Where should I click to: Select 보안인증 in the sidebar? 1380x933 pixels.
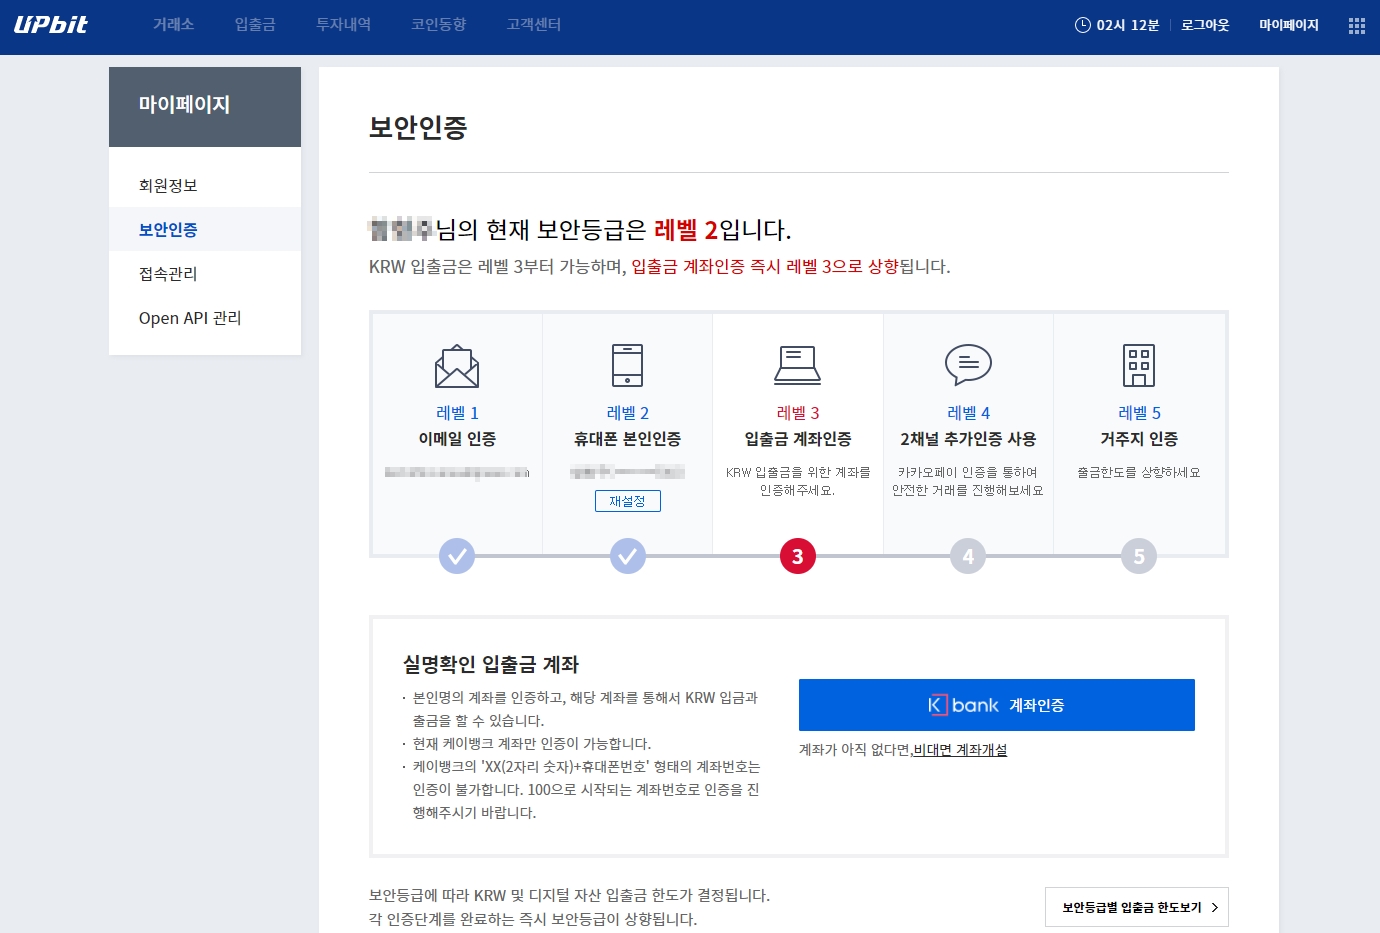(x=205, y=229)
